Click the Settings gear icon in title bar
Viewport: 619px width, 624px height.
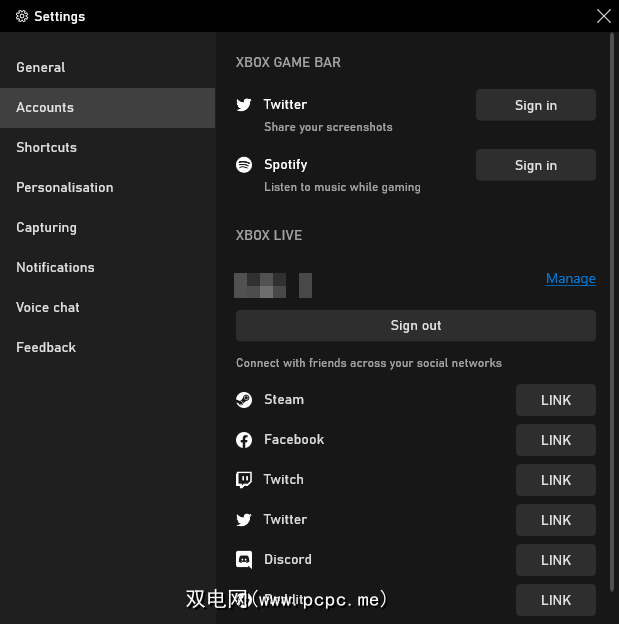coord(22,16)
